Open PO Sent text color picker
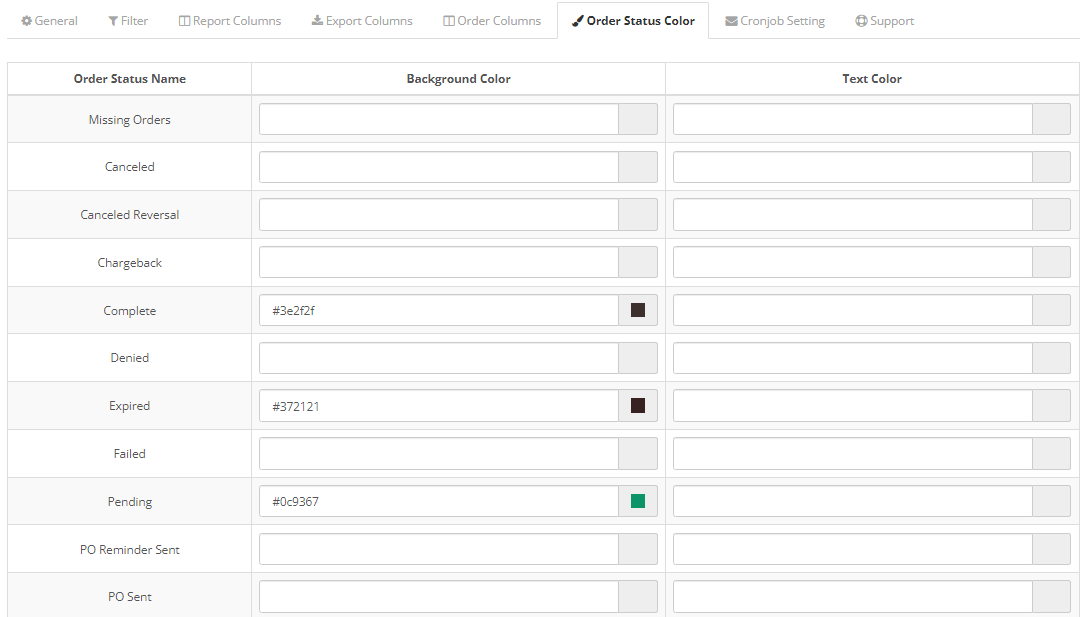 coord(1052,597)
